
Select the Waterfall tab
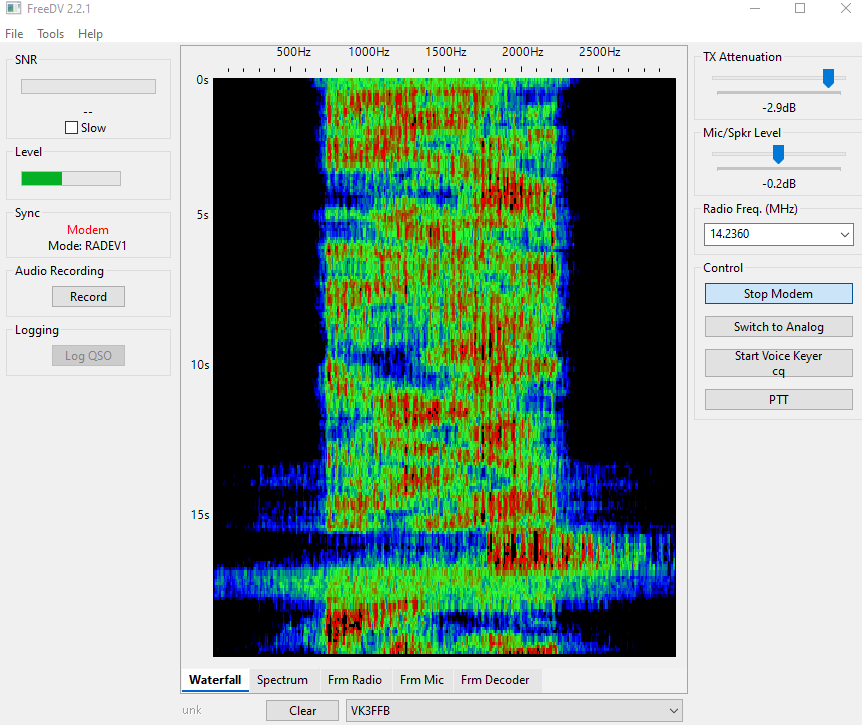(215, 680)
